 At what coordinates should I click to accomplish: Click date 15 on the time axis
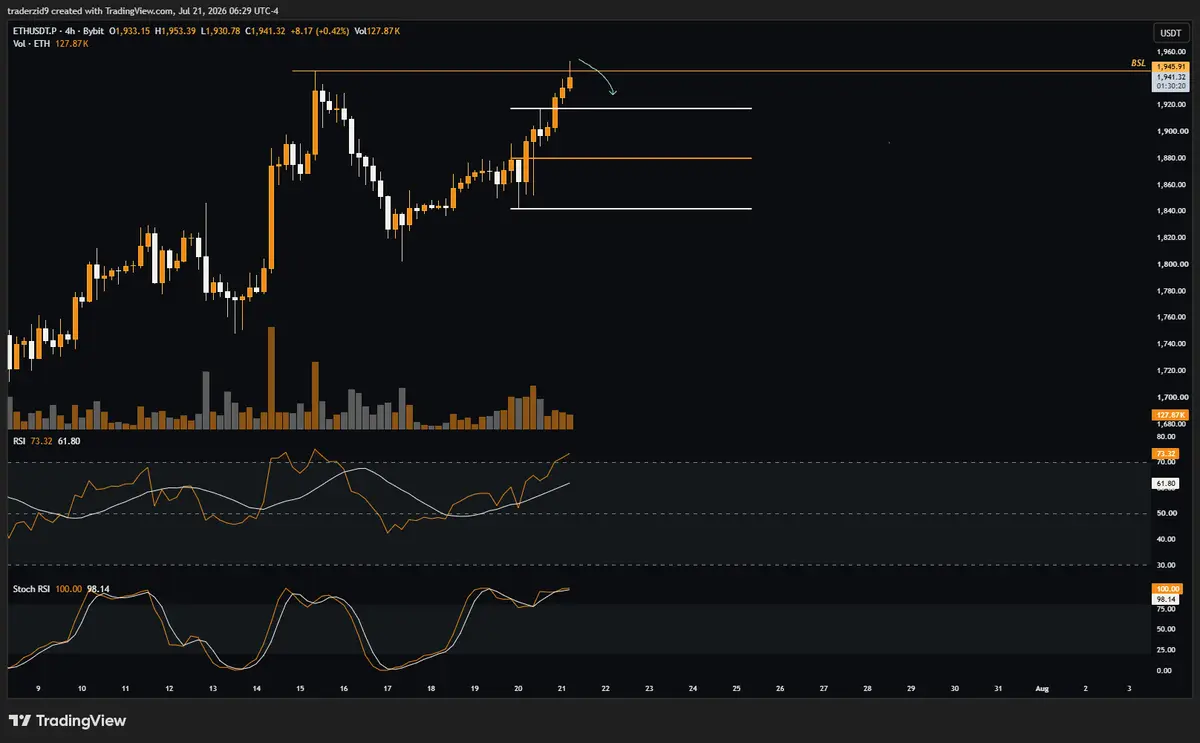point(300,689)
